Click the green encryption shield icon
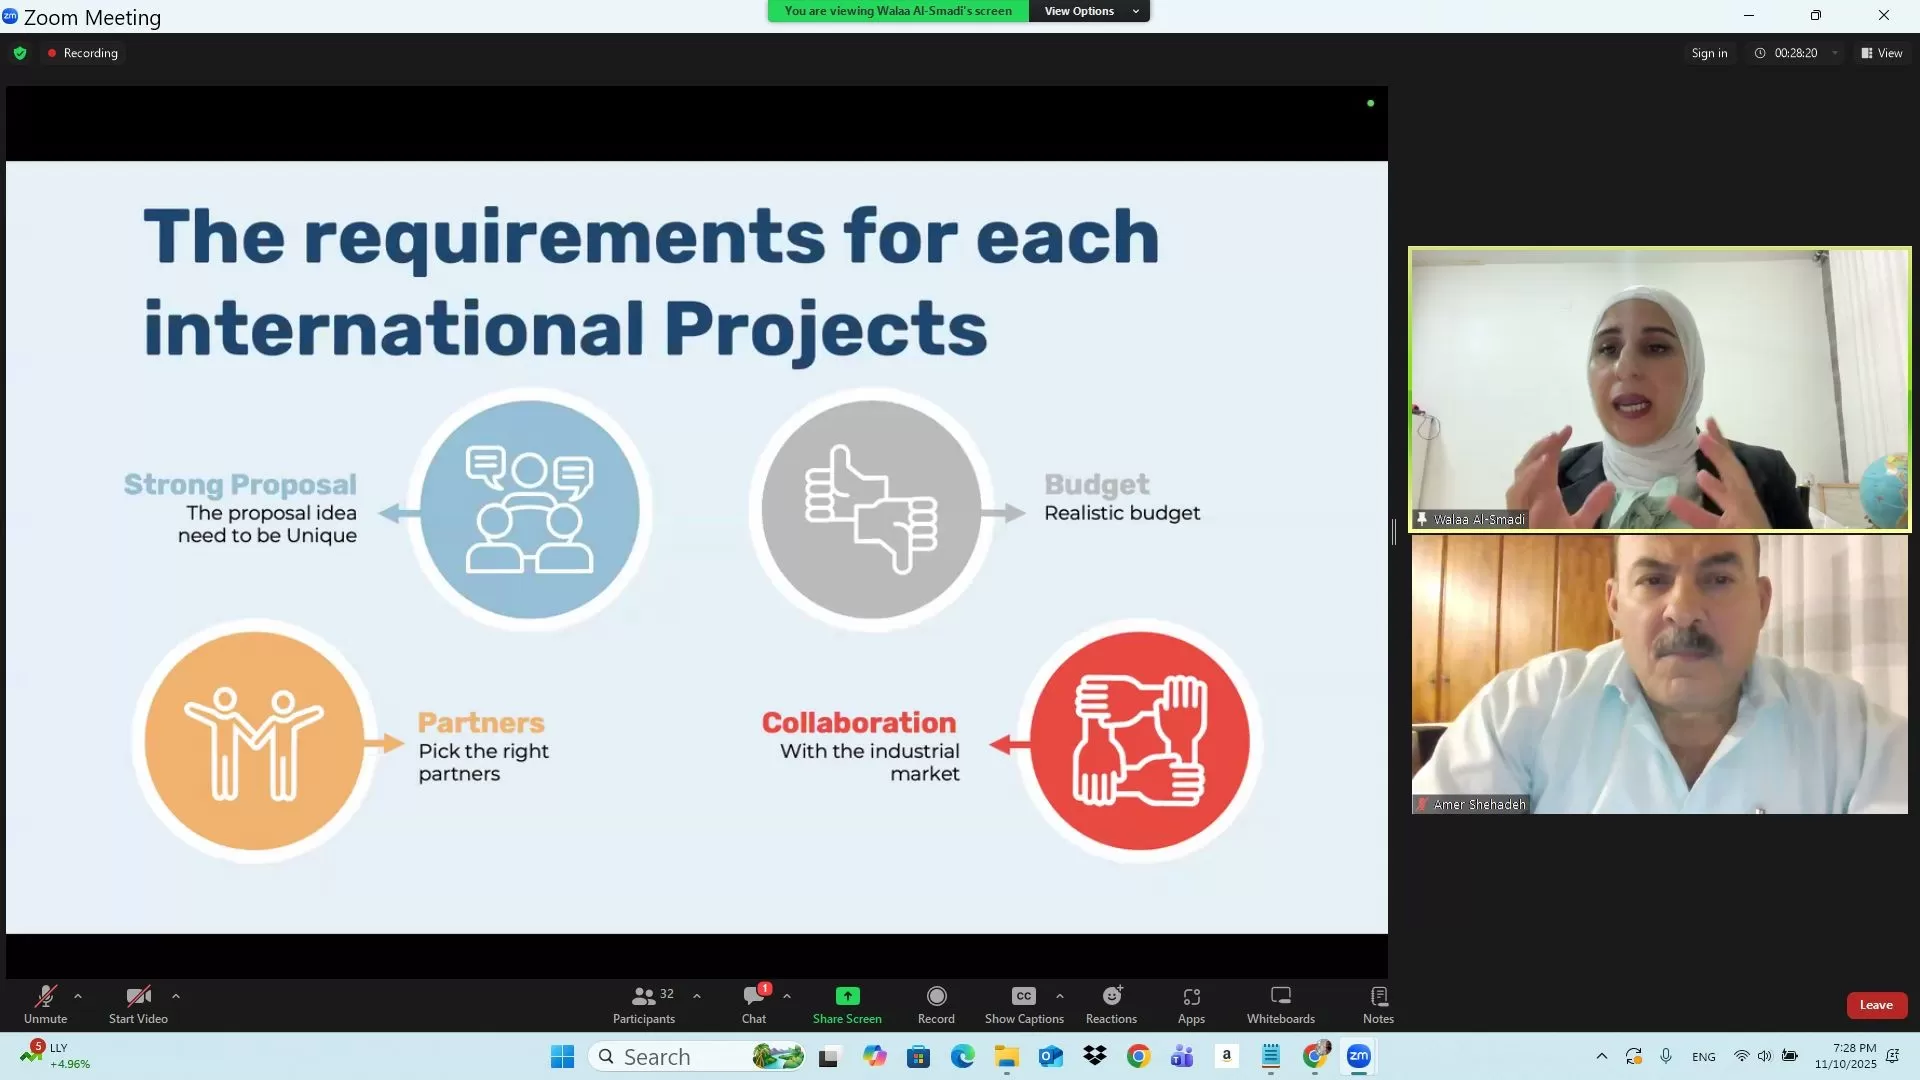Image resolution: width=1920 pixels, height=1080 pixels. coord(20,53)
